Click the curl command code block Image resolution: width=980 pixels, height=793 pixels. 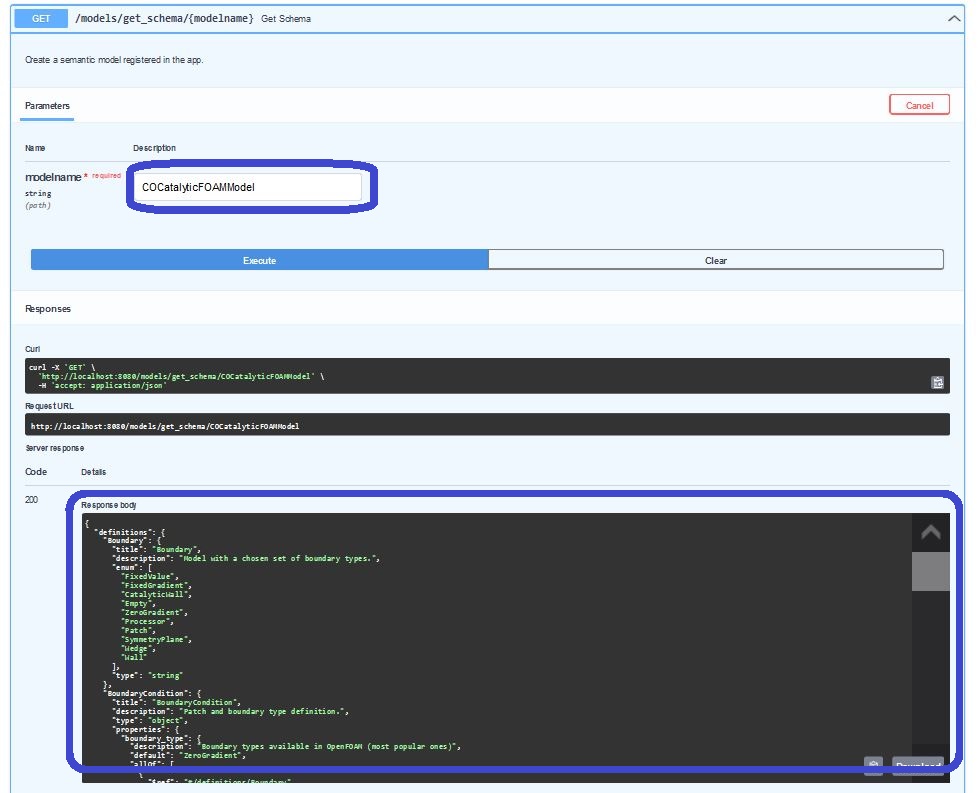click(487, 376)
